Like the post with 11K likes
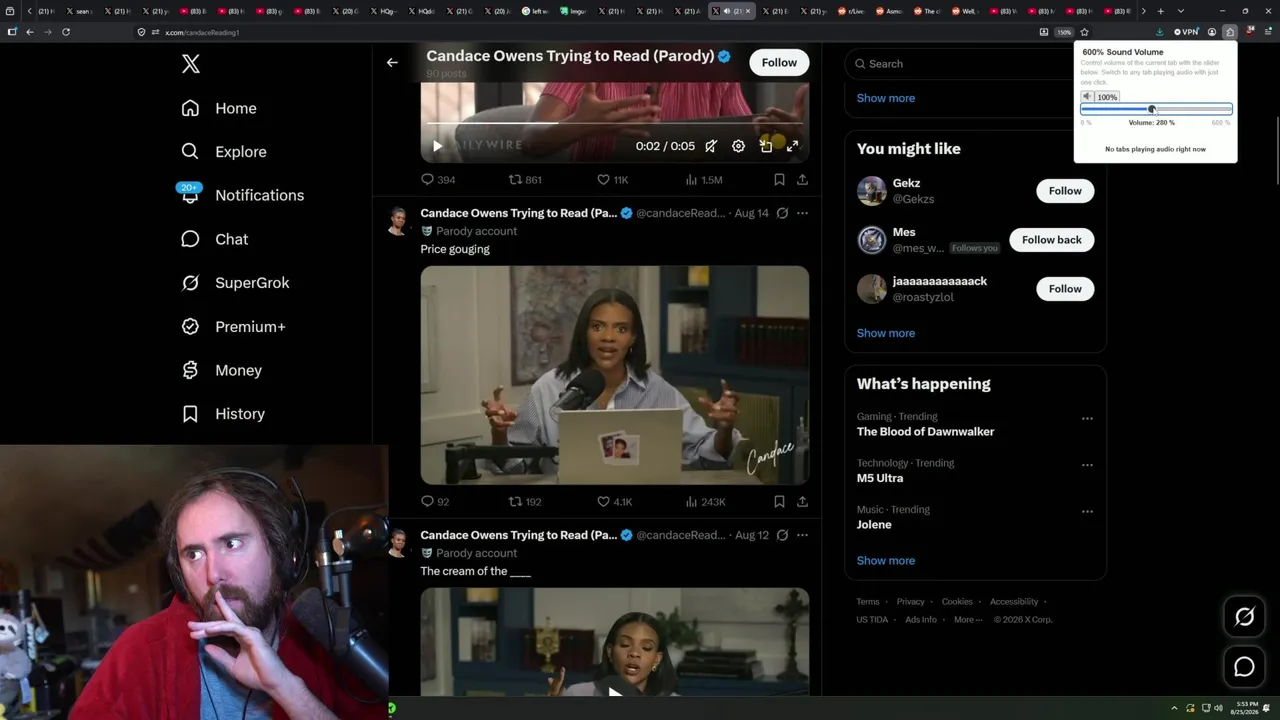Viewport: 1280px width, 720px height. 612,180
